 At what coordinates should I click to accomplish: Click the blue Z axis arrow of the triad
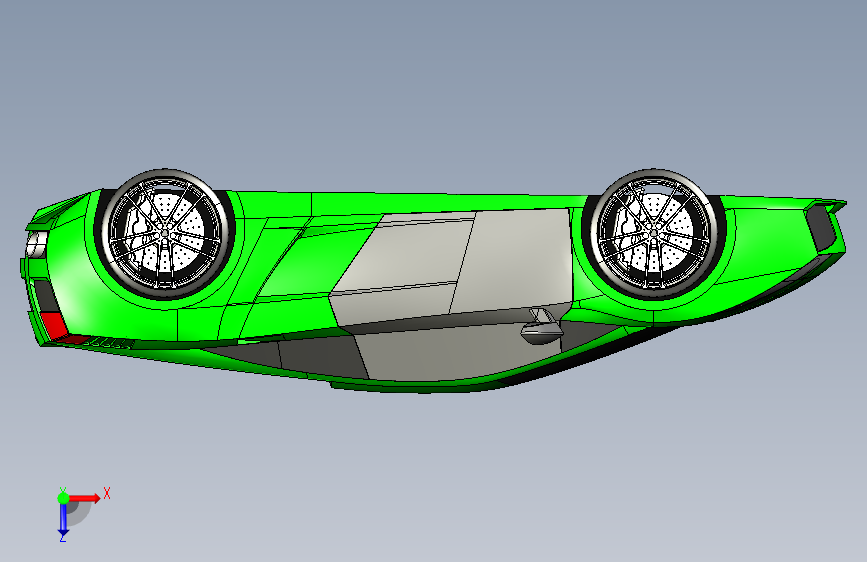click(x=63, y=521)
